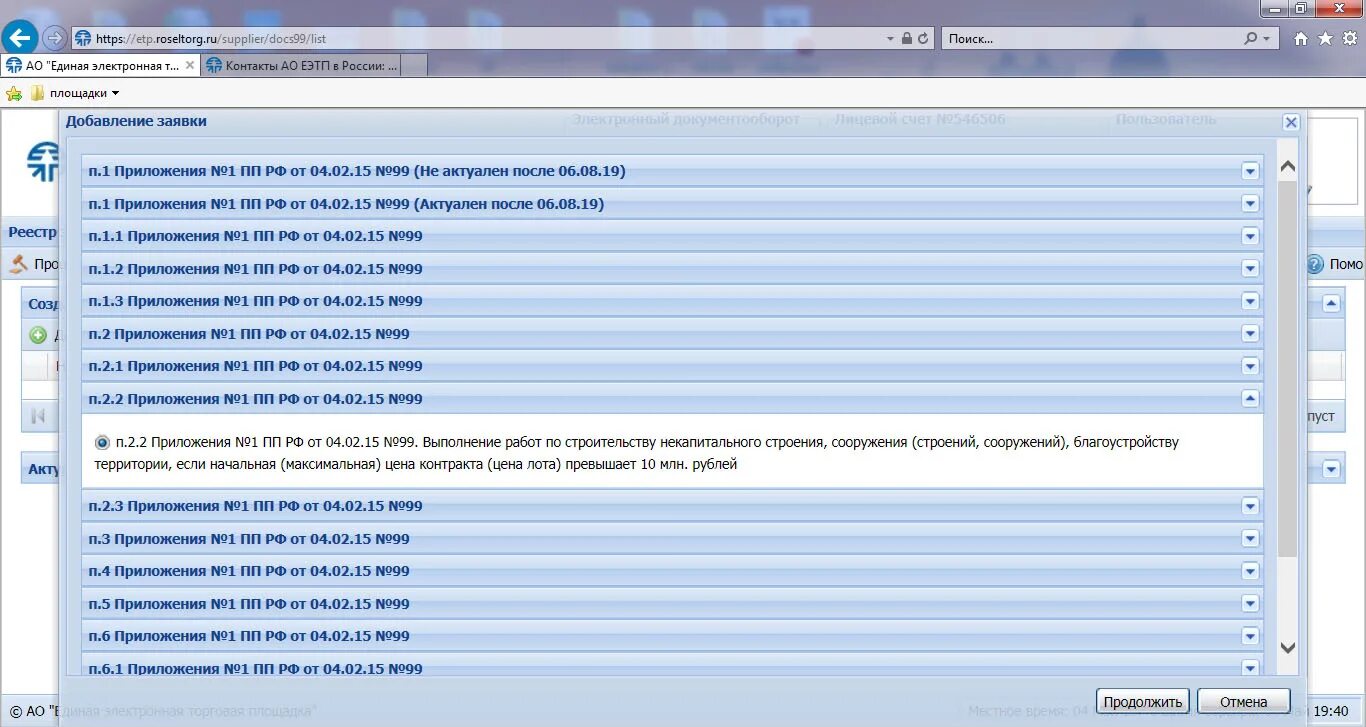Expand background 'Акту' panel arrow
This screenshot has height=727, width=1366.
point(1331,468)
